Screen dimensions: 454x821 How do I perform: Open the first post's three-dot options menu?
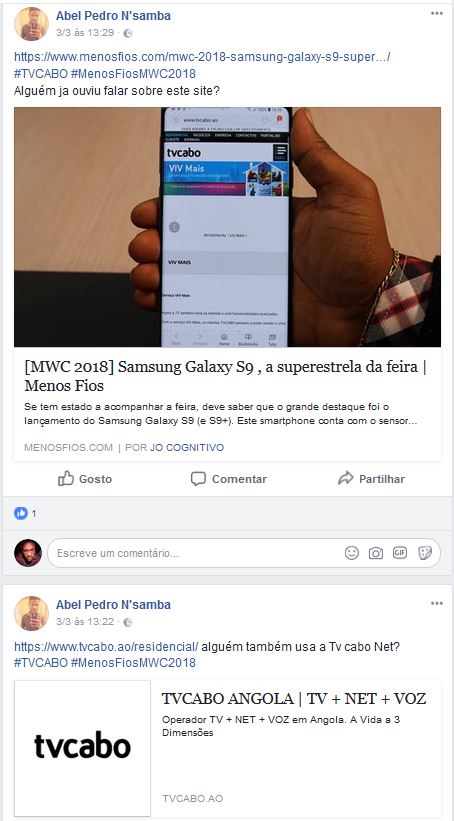[x=437, y=14]
